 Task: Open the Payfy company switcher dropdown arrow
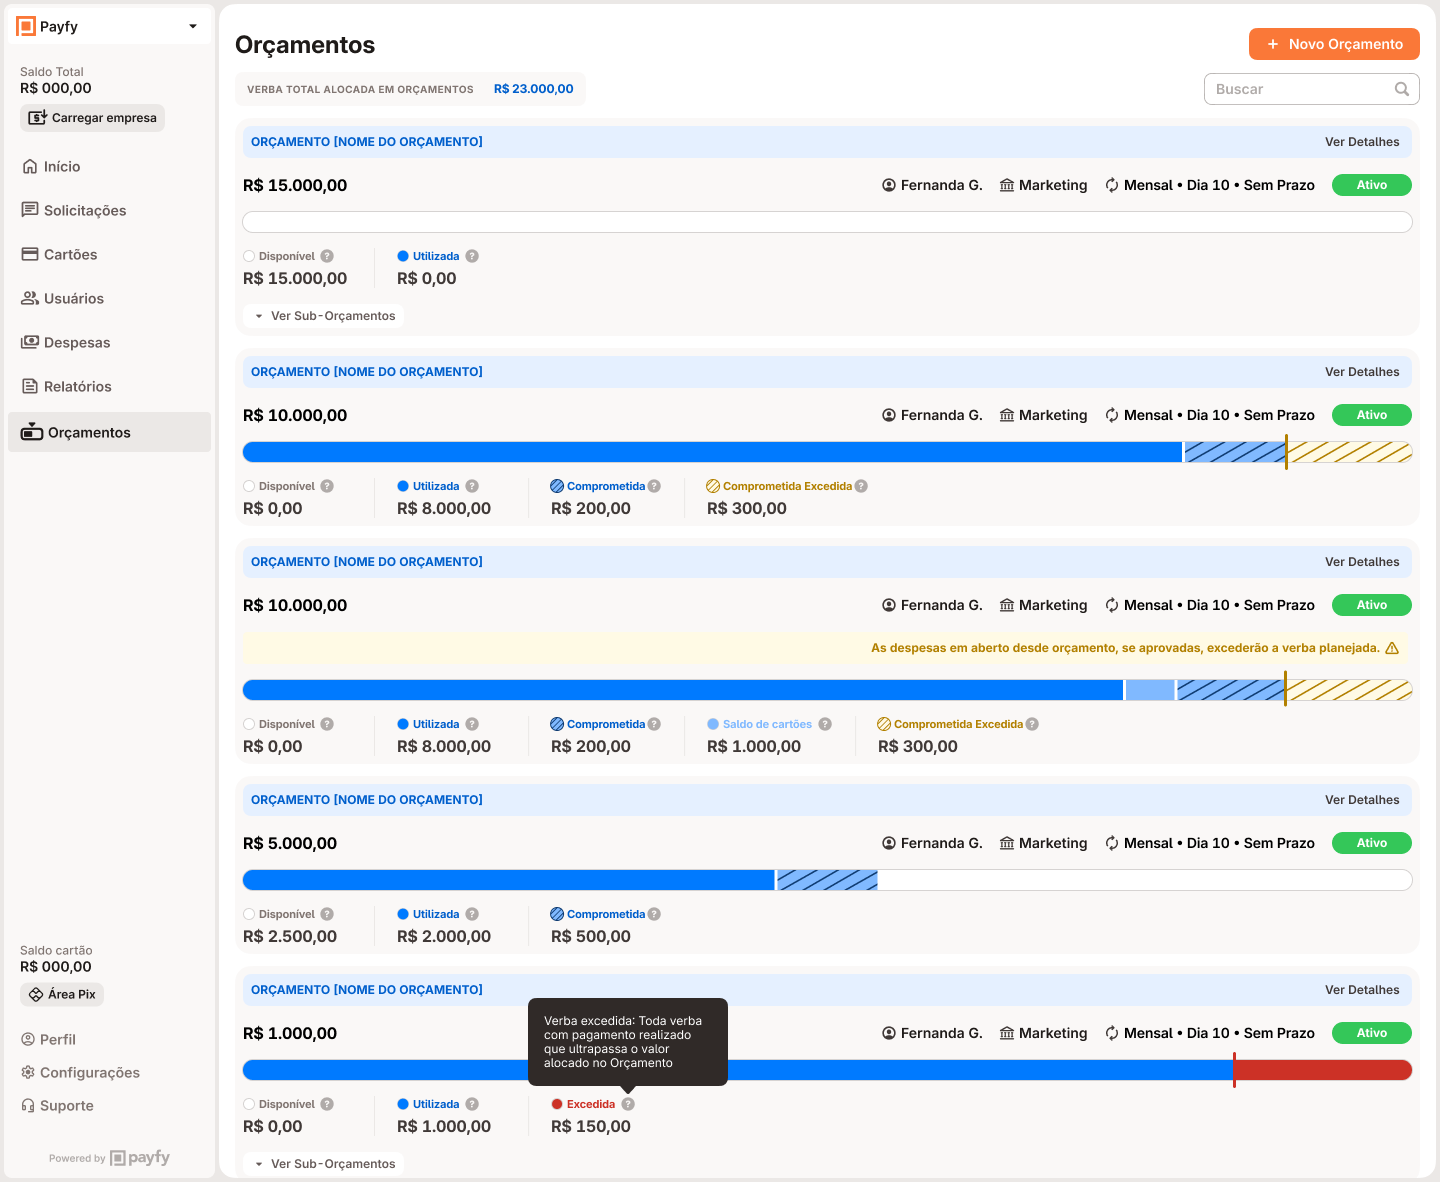tap(193, 27)
